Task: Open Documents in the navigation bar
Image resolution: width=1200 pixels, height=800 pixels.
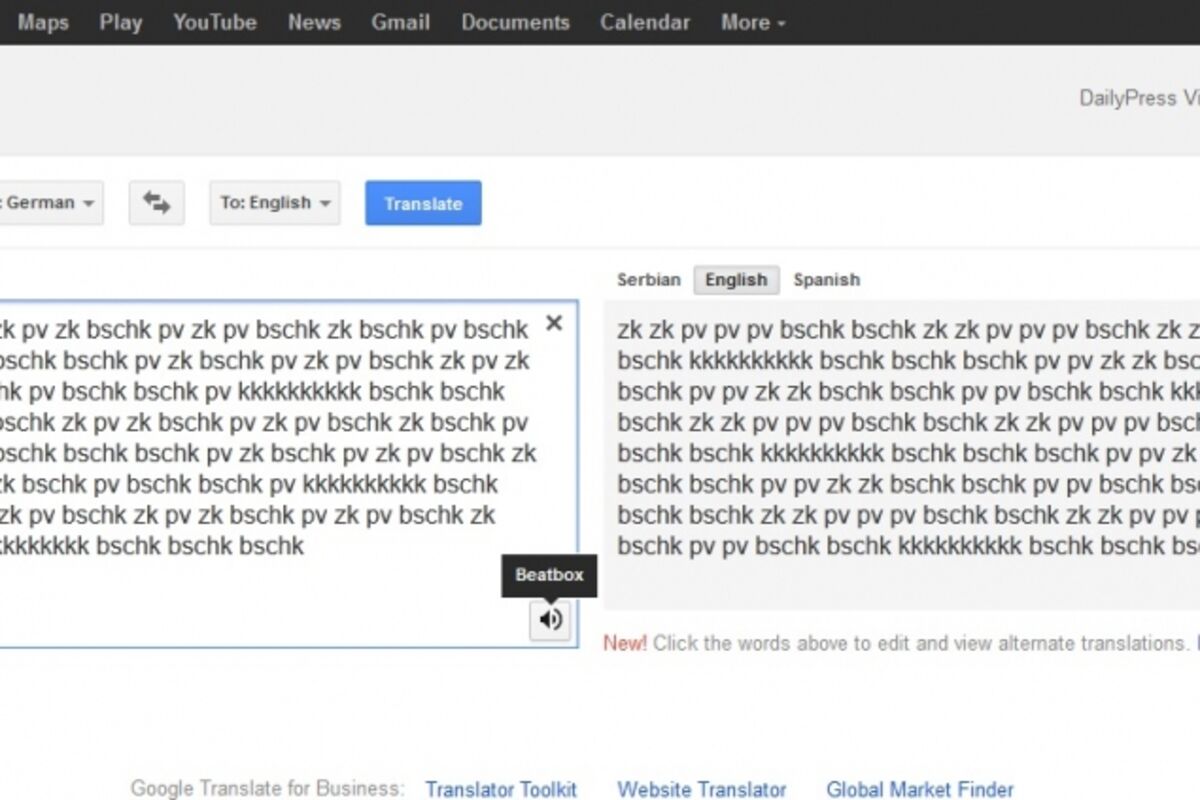Action: (515, 22)
